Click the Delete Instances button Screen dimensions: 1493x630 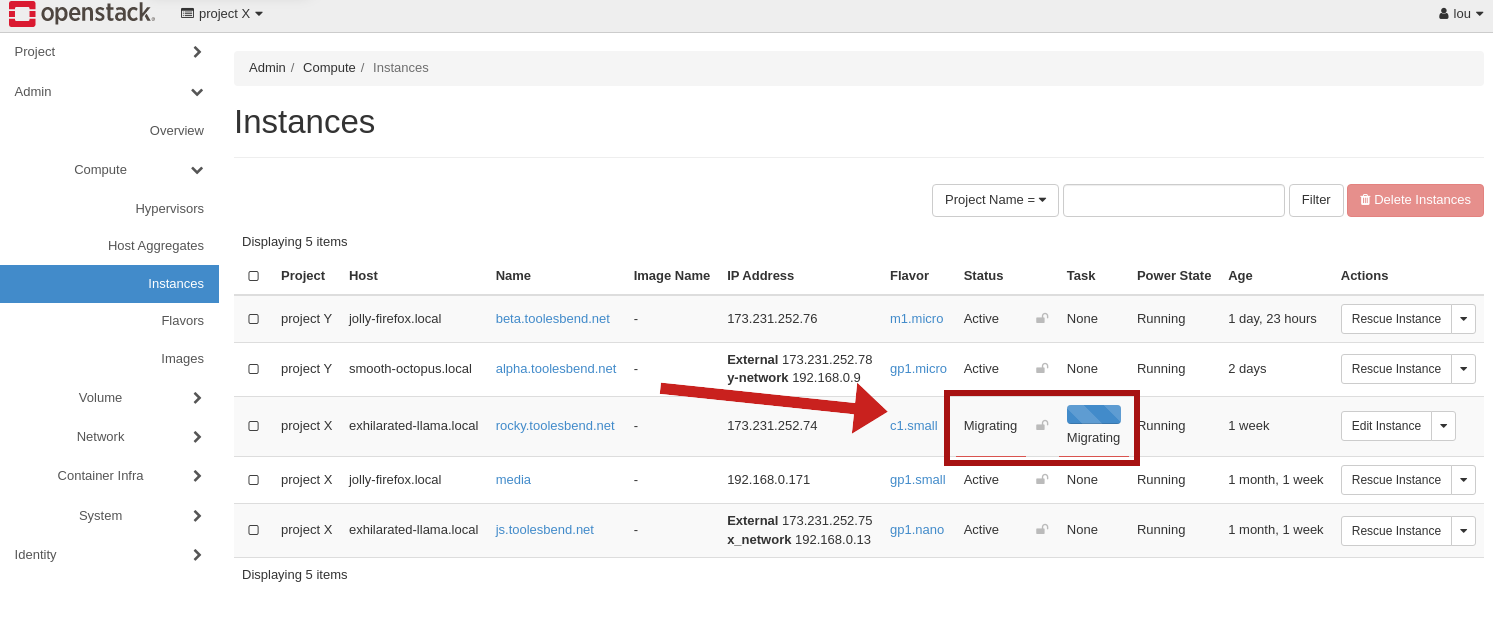(1414, 200)
